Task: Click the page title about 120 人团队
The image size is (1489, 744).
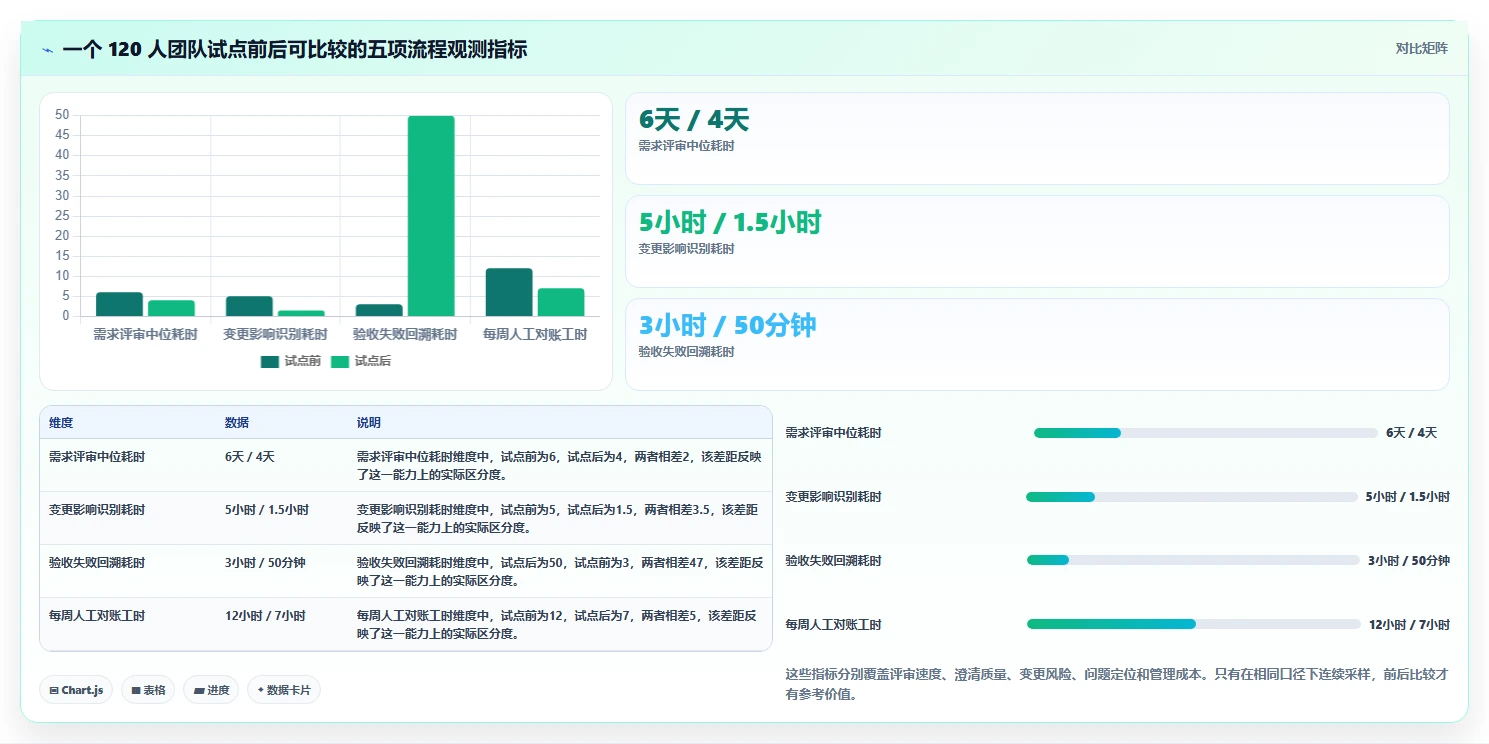Action: 294,50
